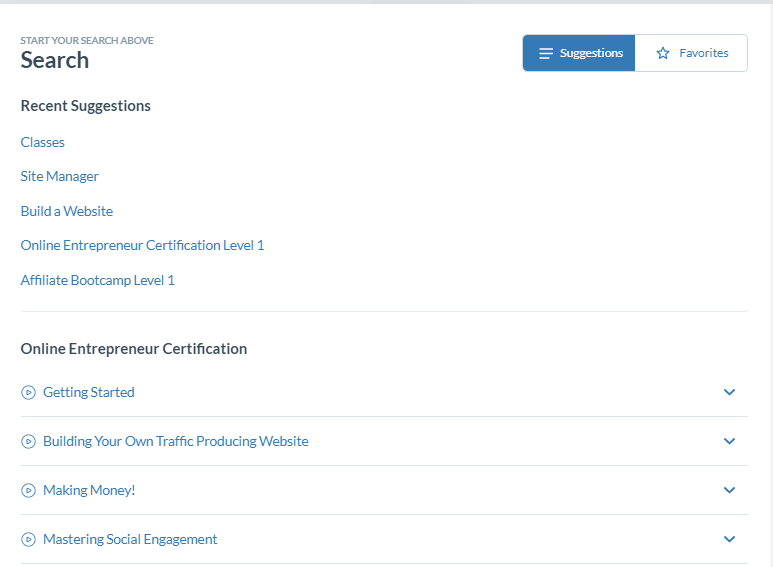Screen dimensions: 773x567
Task: Expand Mastering Social Engagement chevron
Action: click(729, 539)
